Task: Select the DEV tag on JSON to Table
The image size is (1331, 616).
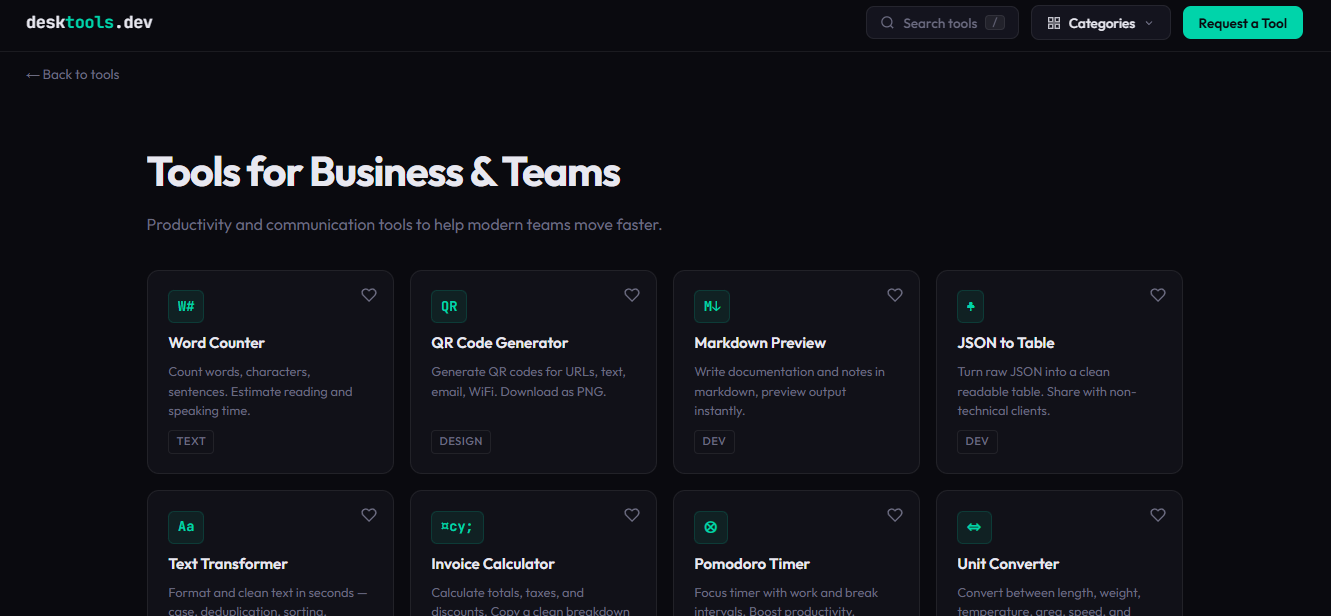Action: click(977, 441)
